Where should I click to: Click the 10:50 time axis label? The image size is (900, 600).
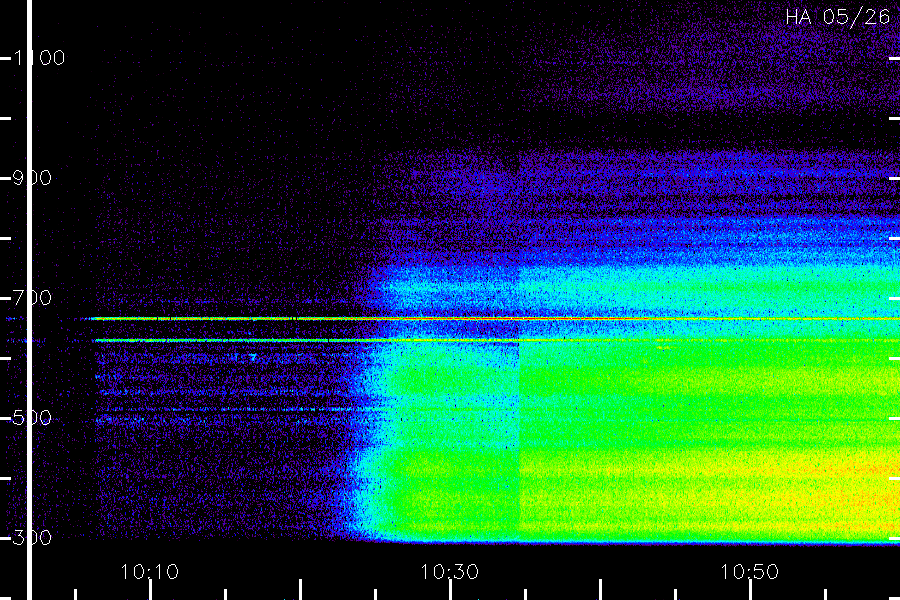pyautogui.click(x=750, y=572)
